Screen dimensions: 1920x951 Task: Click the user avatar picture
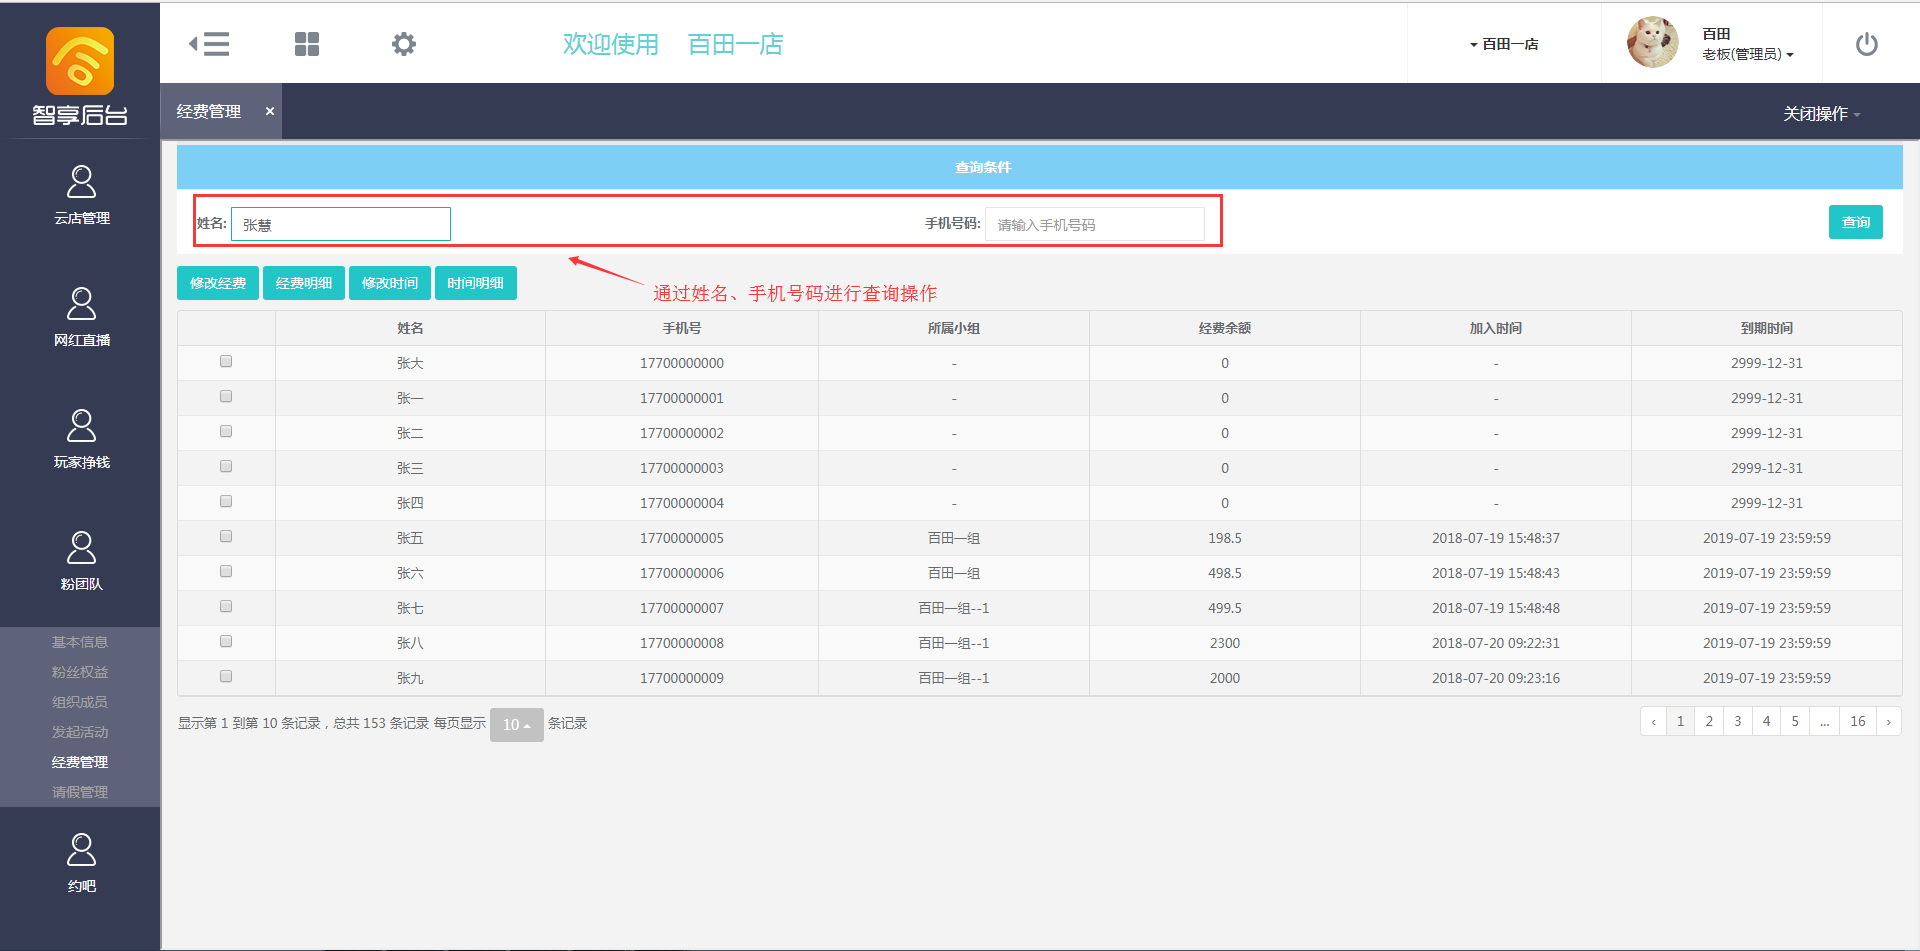pyautogui.click(x=1653, y=43)
